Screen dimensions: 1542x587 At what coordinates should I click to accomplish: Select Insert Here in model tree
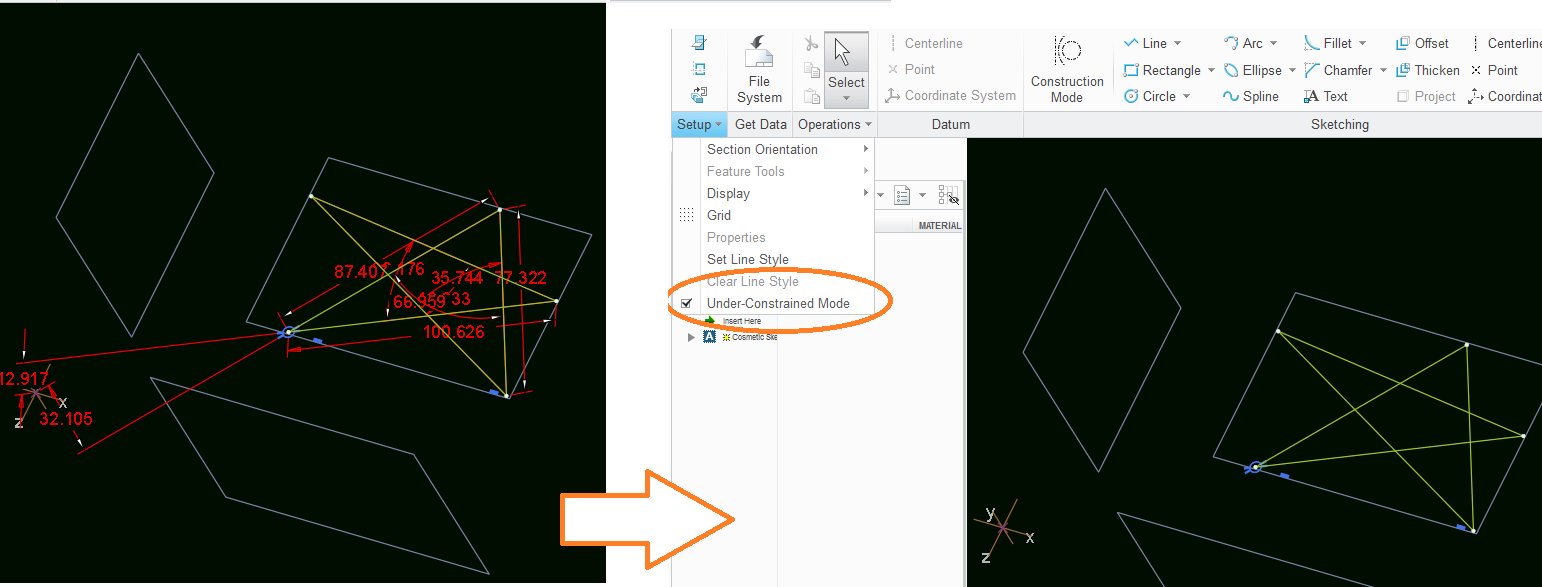[741, 321]
